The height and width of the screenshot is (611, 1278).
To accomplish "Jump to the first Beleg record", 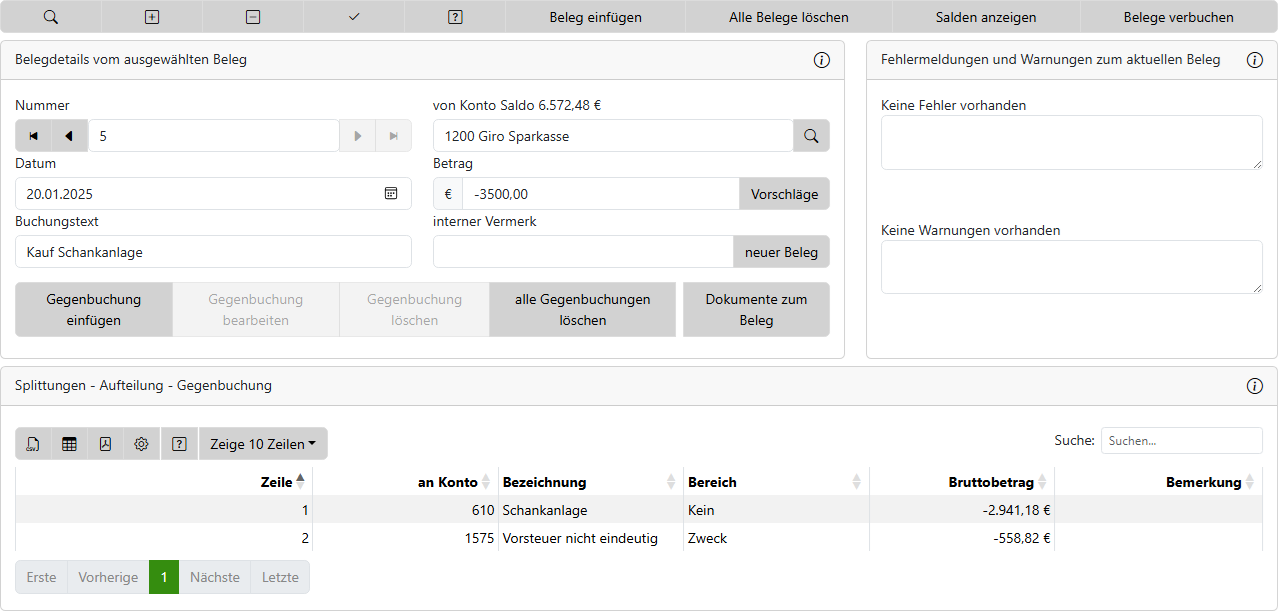I will click(33, 136).
